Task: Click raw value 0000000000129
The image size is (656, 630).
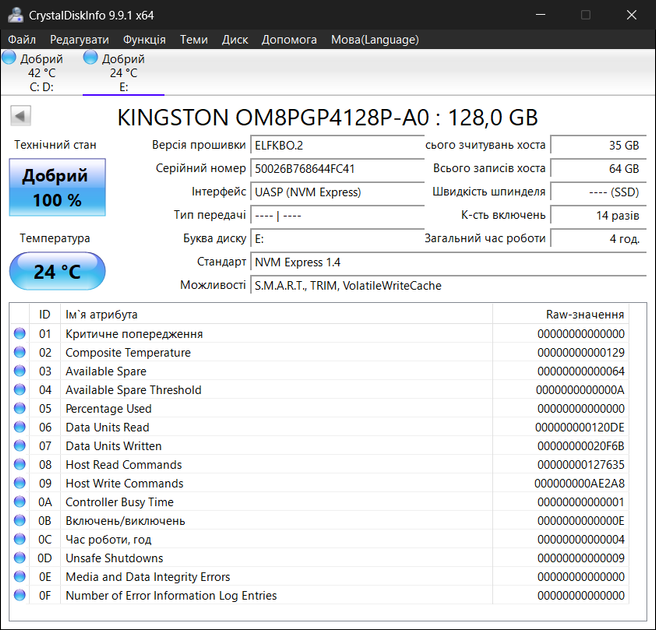Action: (581, 353)
